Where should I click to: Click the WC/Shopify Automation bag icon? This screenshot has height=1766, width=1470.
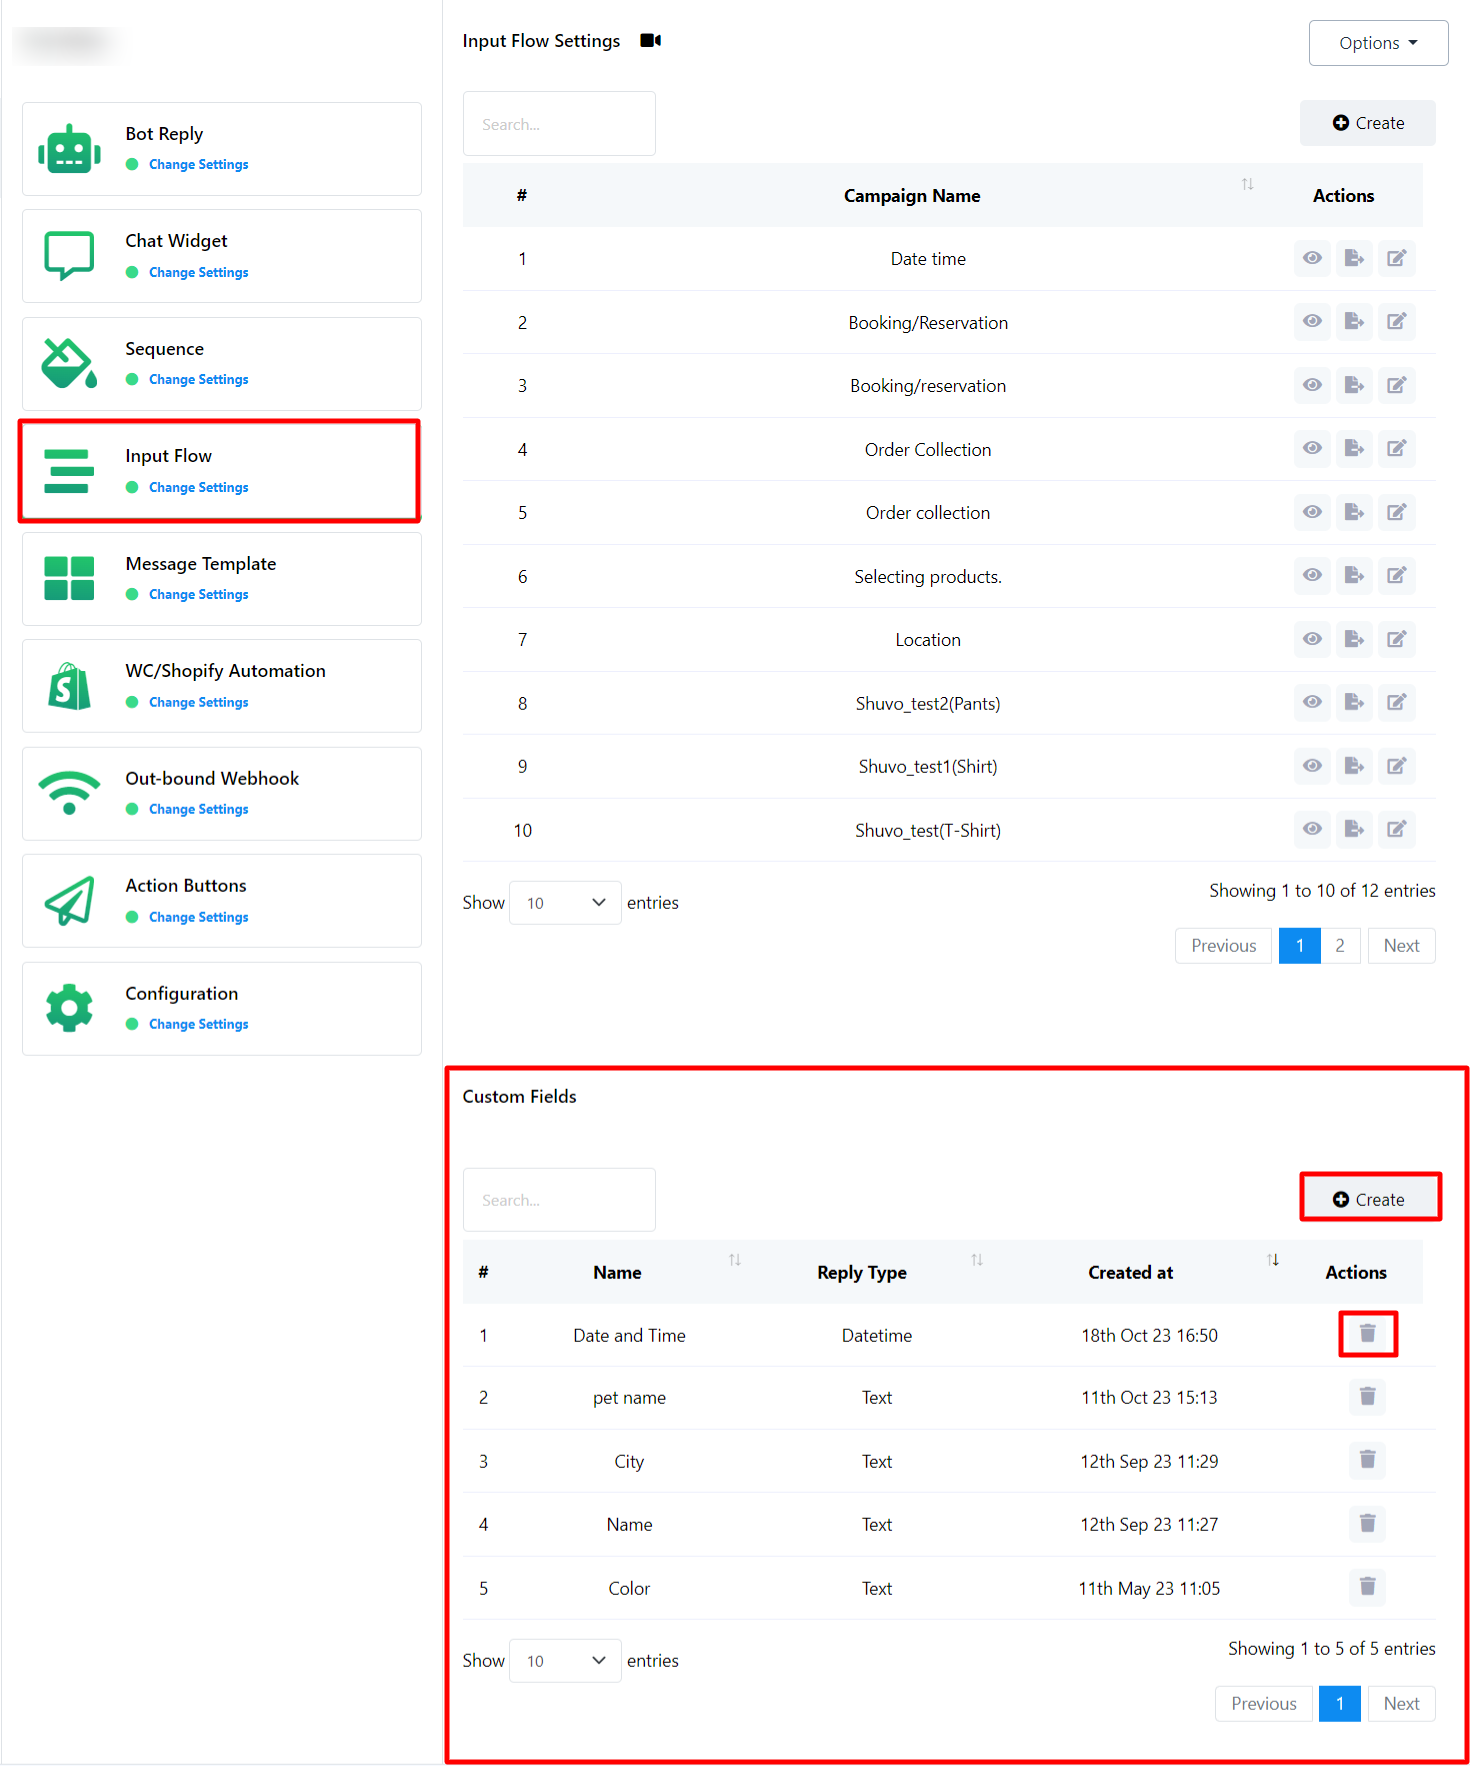point(69,687)
